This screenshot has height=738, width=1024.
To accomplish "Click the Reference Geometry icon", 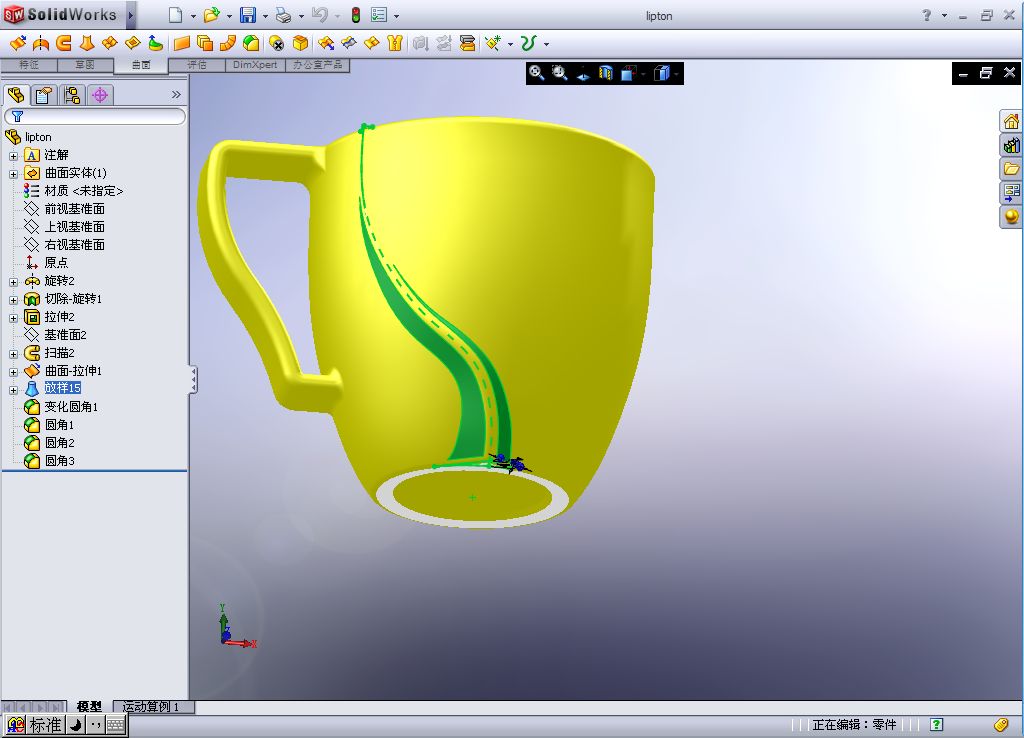I will pos(493,43).
